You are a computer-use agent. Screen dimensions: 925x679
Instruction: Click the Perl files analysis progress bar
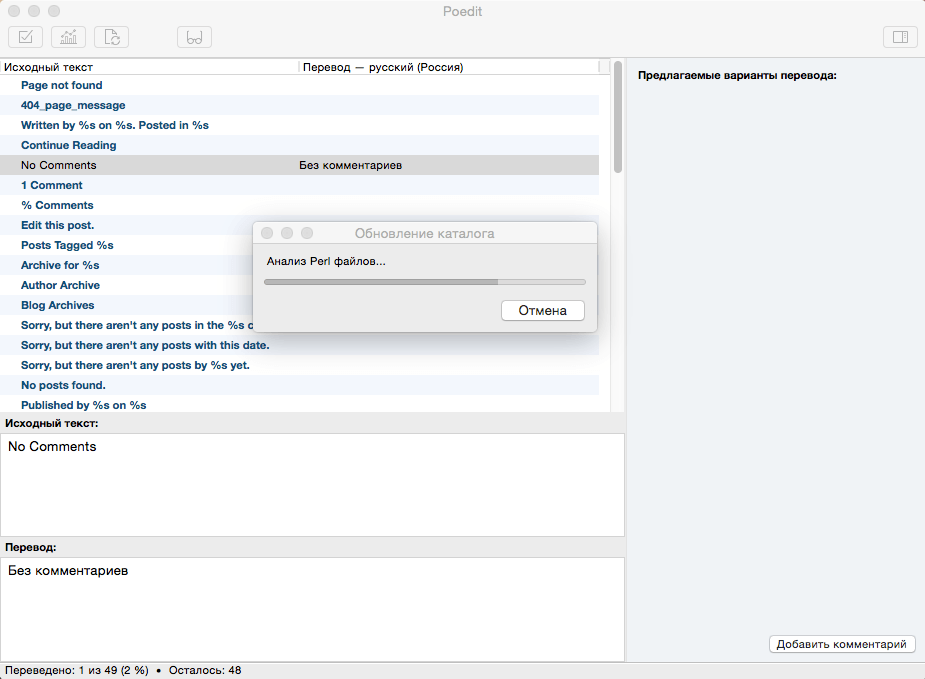[425, 282]
